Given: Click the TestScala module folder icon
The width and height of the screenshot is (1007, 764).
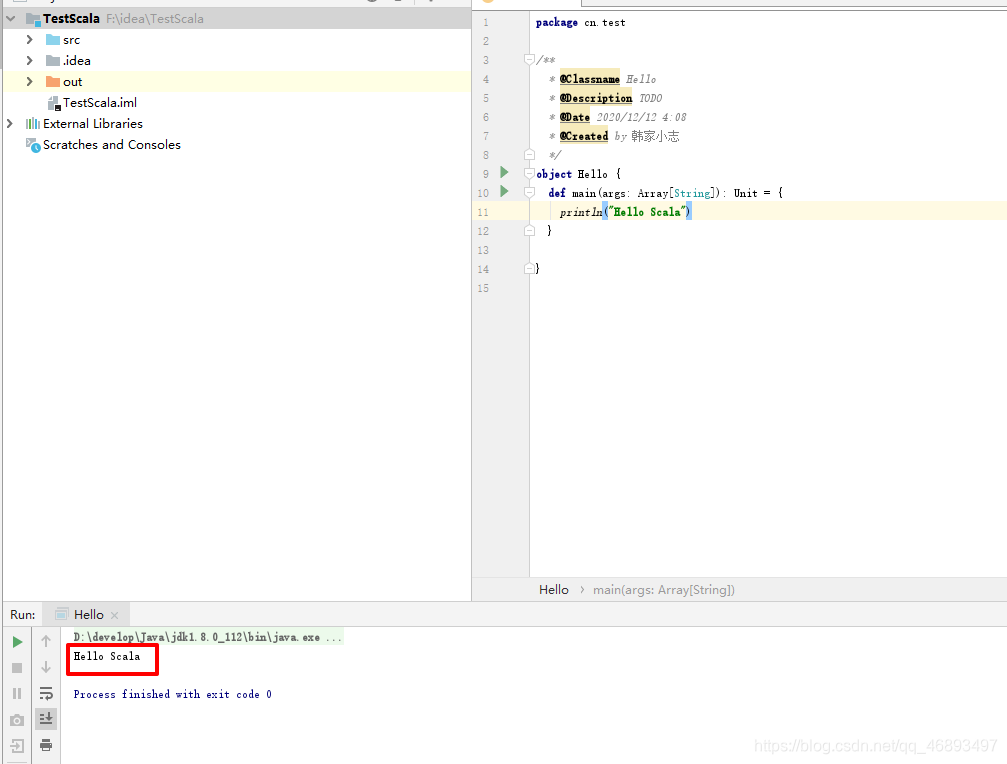Looking at the screenshot, I should (33, 19).
